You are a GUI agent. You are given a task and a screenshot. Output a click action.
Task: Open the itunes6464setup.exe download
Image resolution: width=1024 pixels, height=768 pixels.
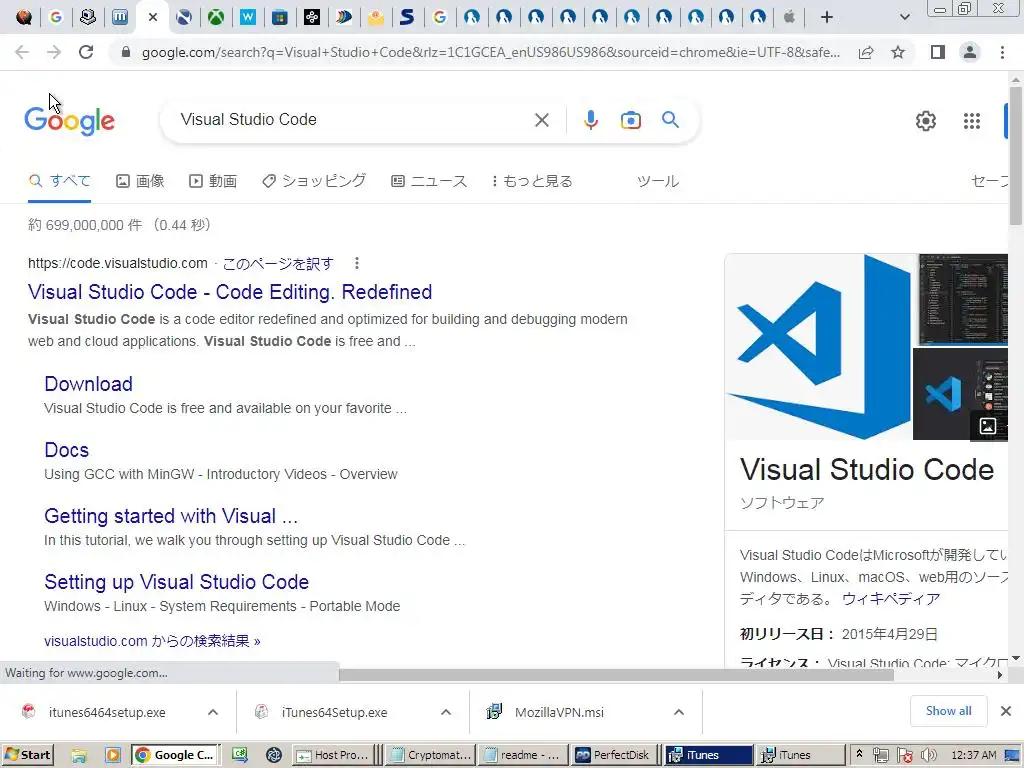106,712
